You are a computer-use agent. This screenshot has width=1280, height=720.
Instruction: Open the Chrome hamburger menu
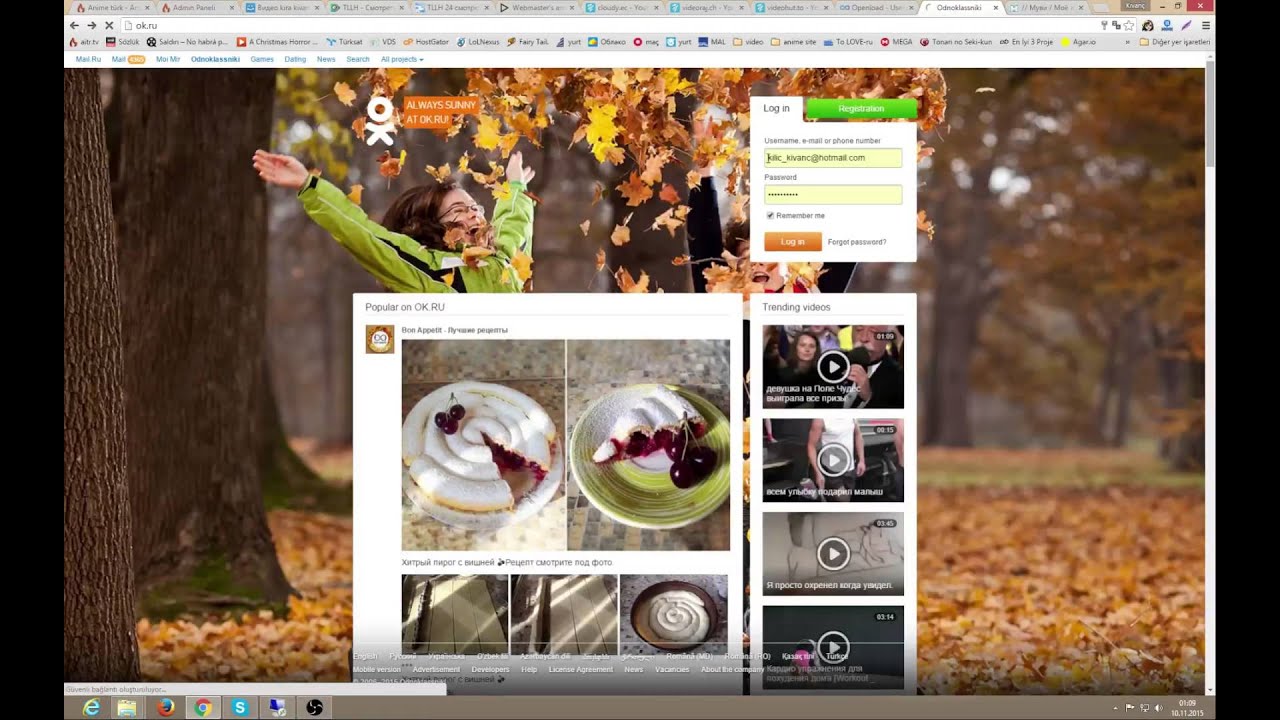point(1206,25)
